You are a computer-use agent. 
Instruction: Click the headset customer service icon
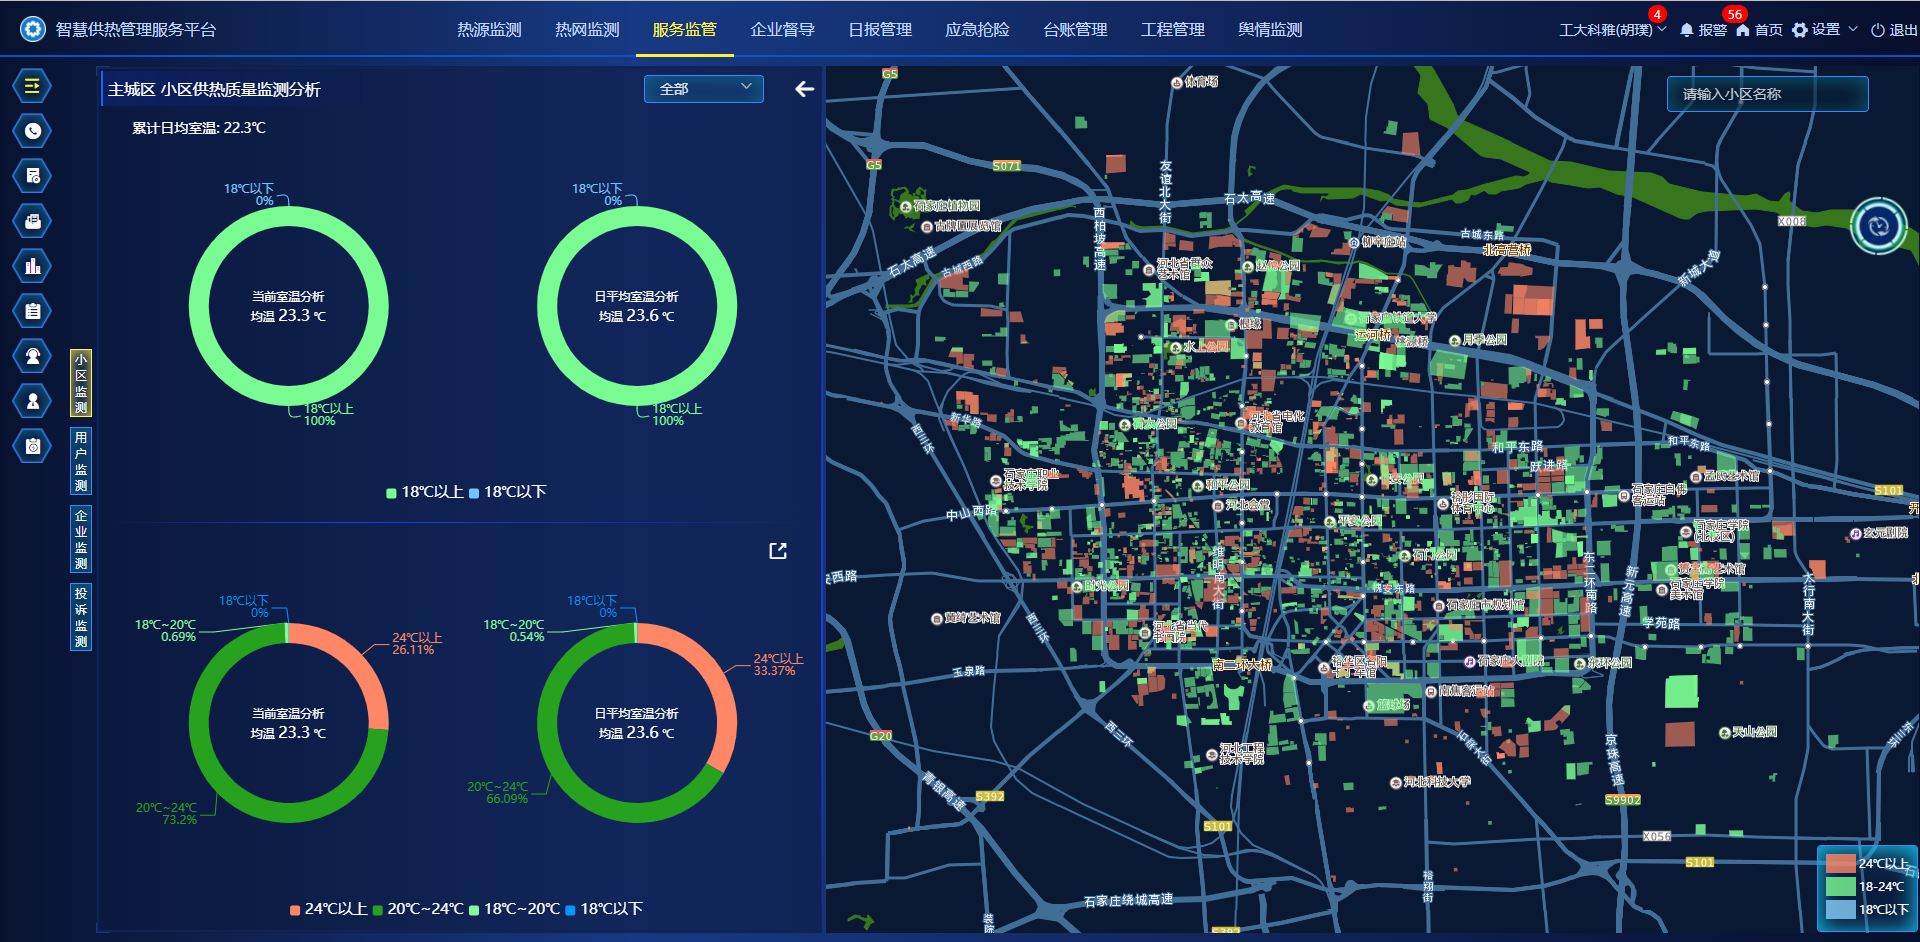32,356
